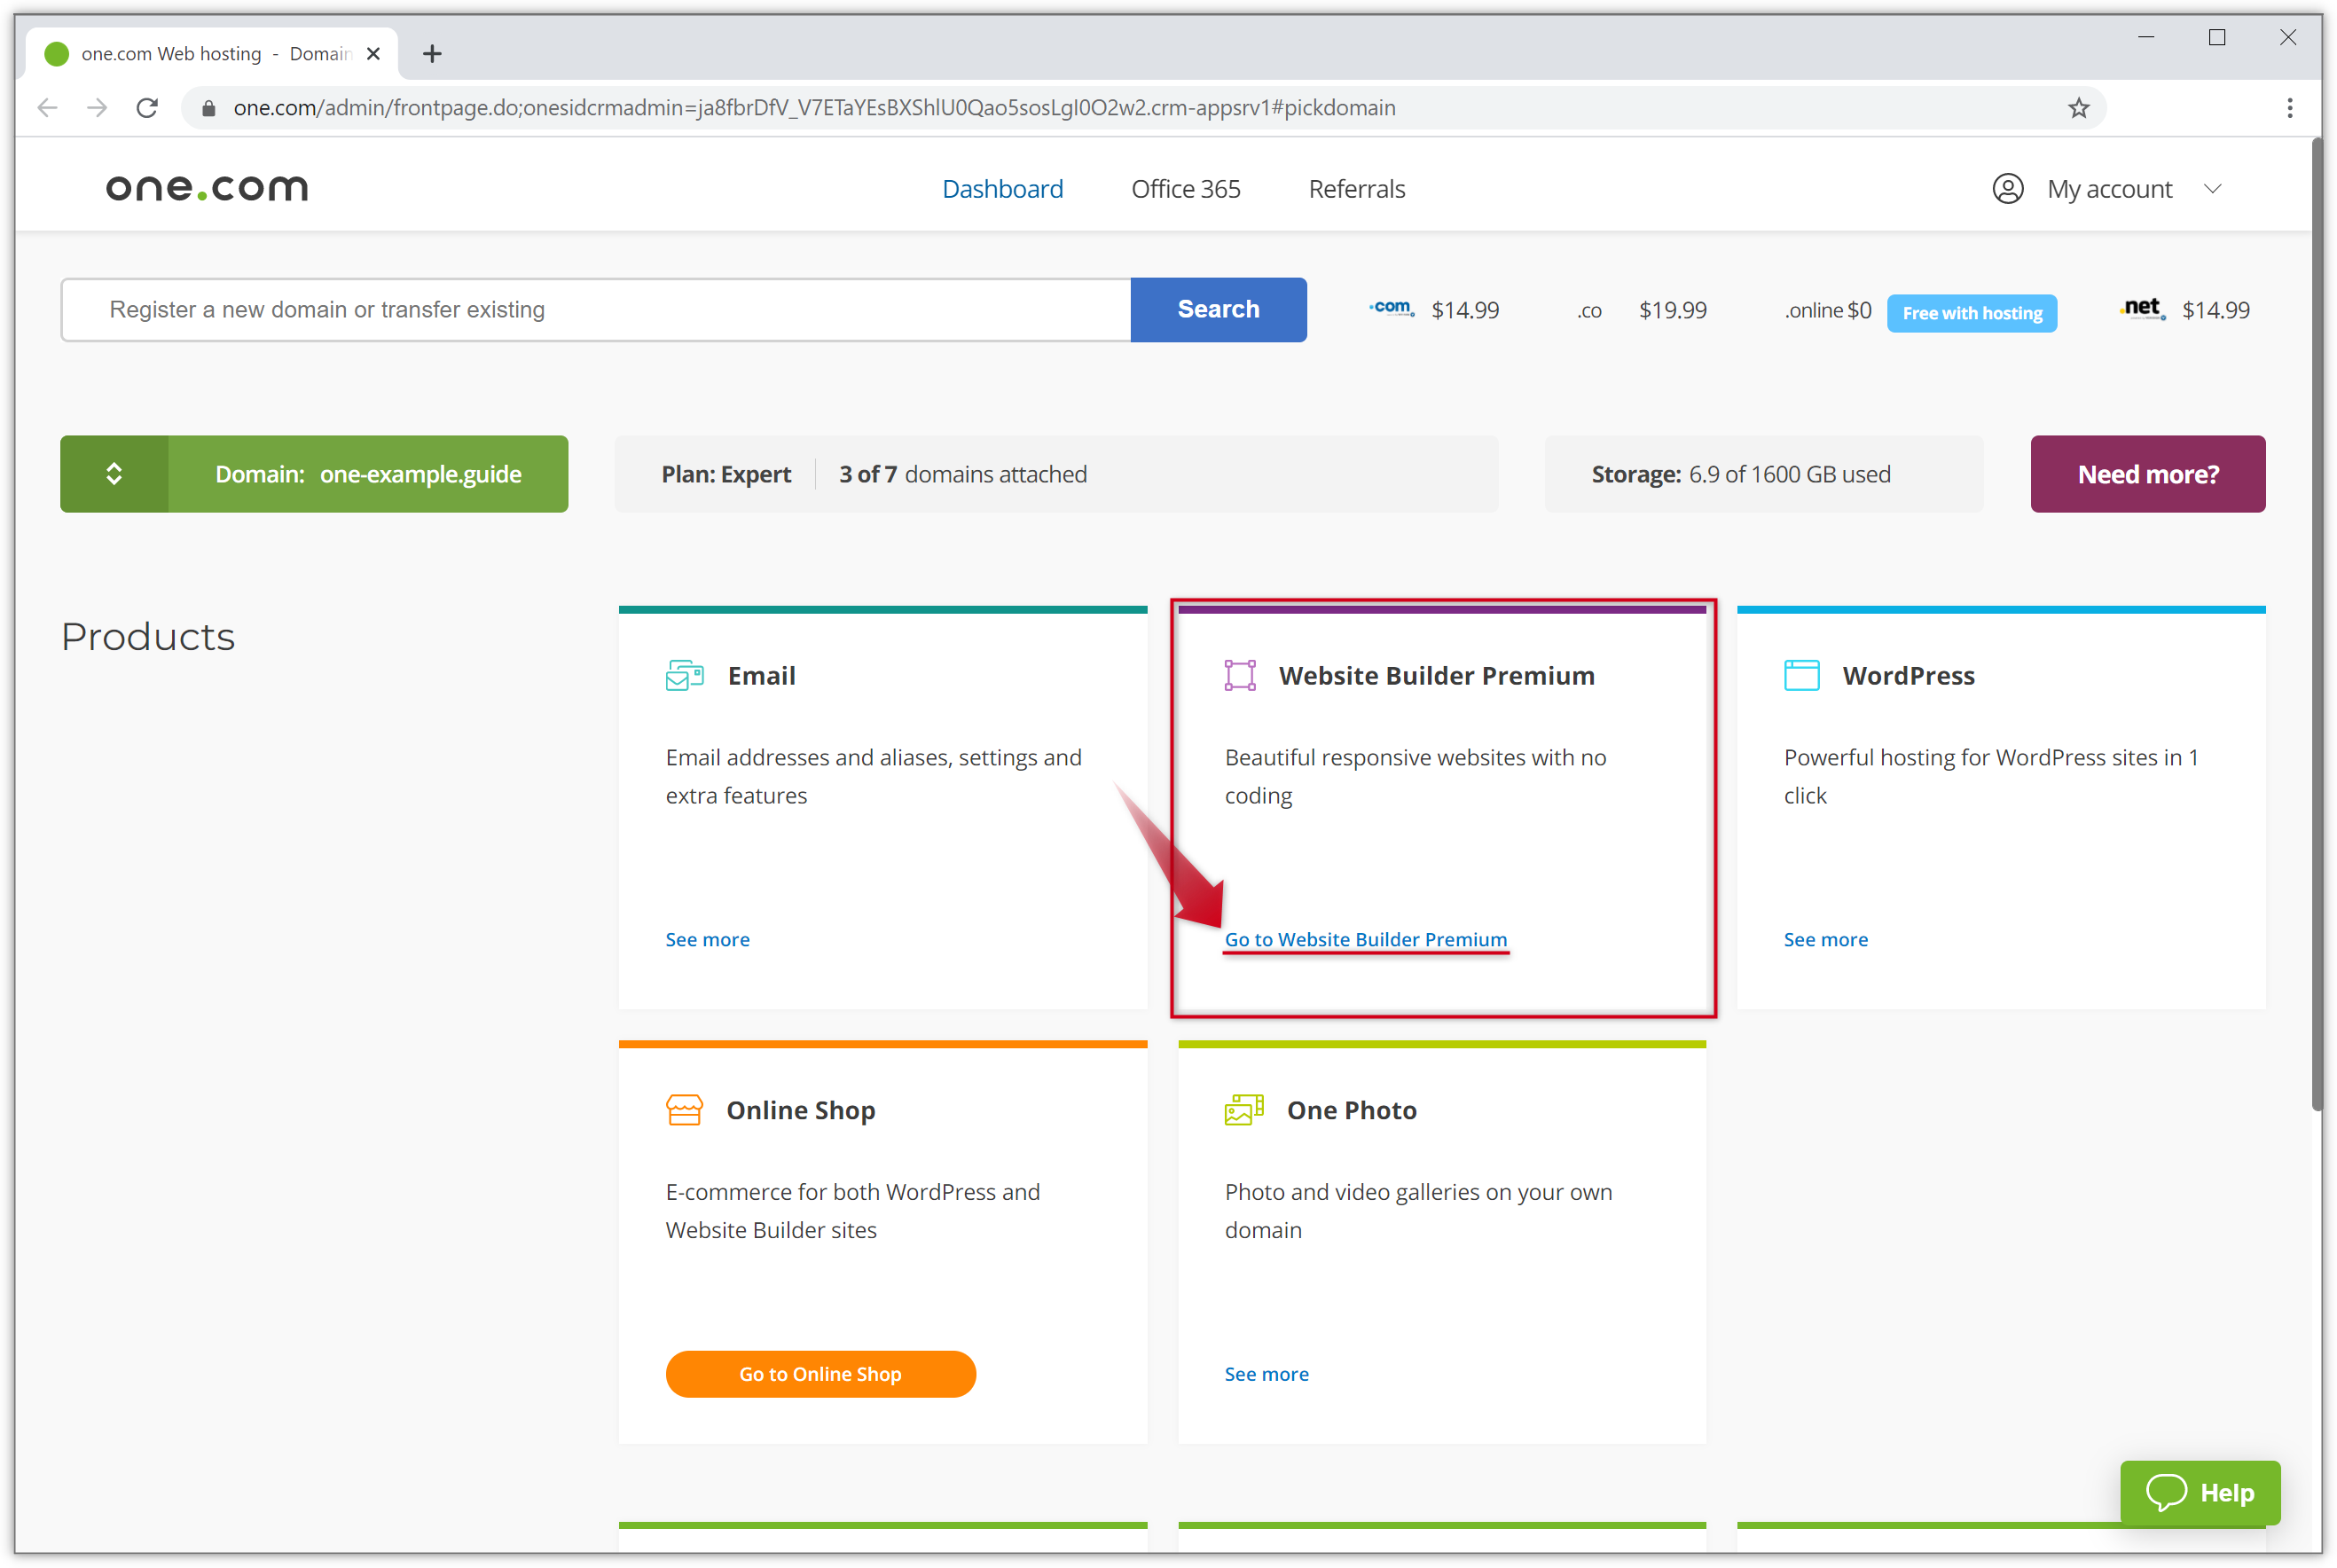Click the One Photo card heading

[1351, 1110]
